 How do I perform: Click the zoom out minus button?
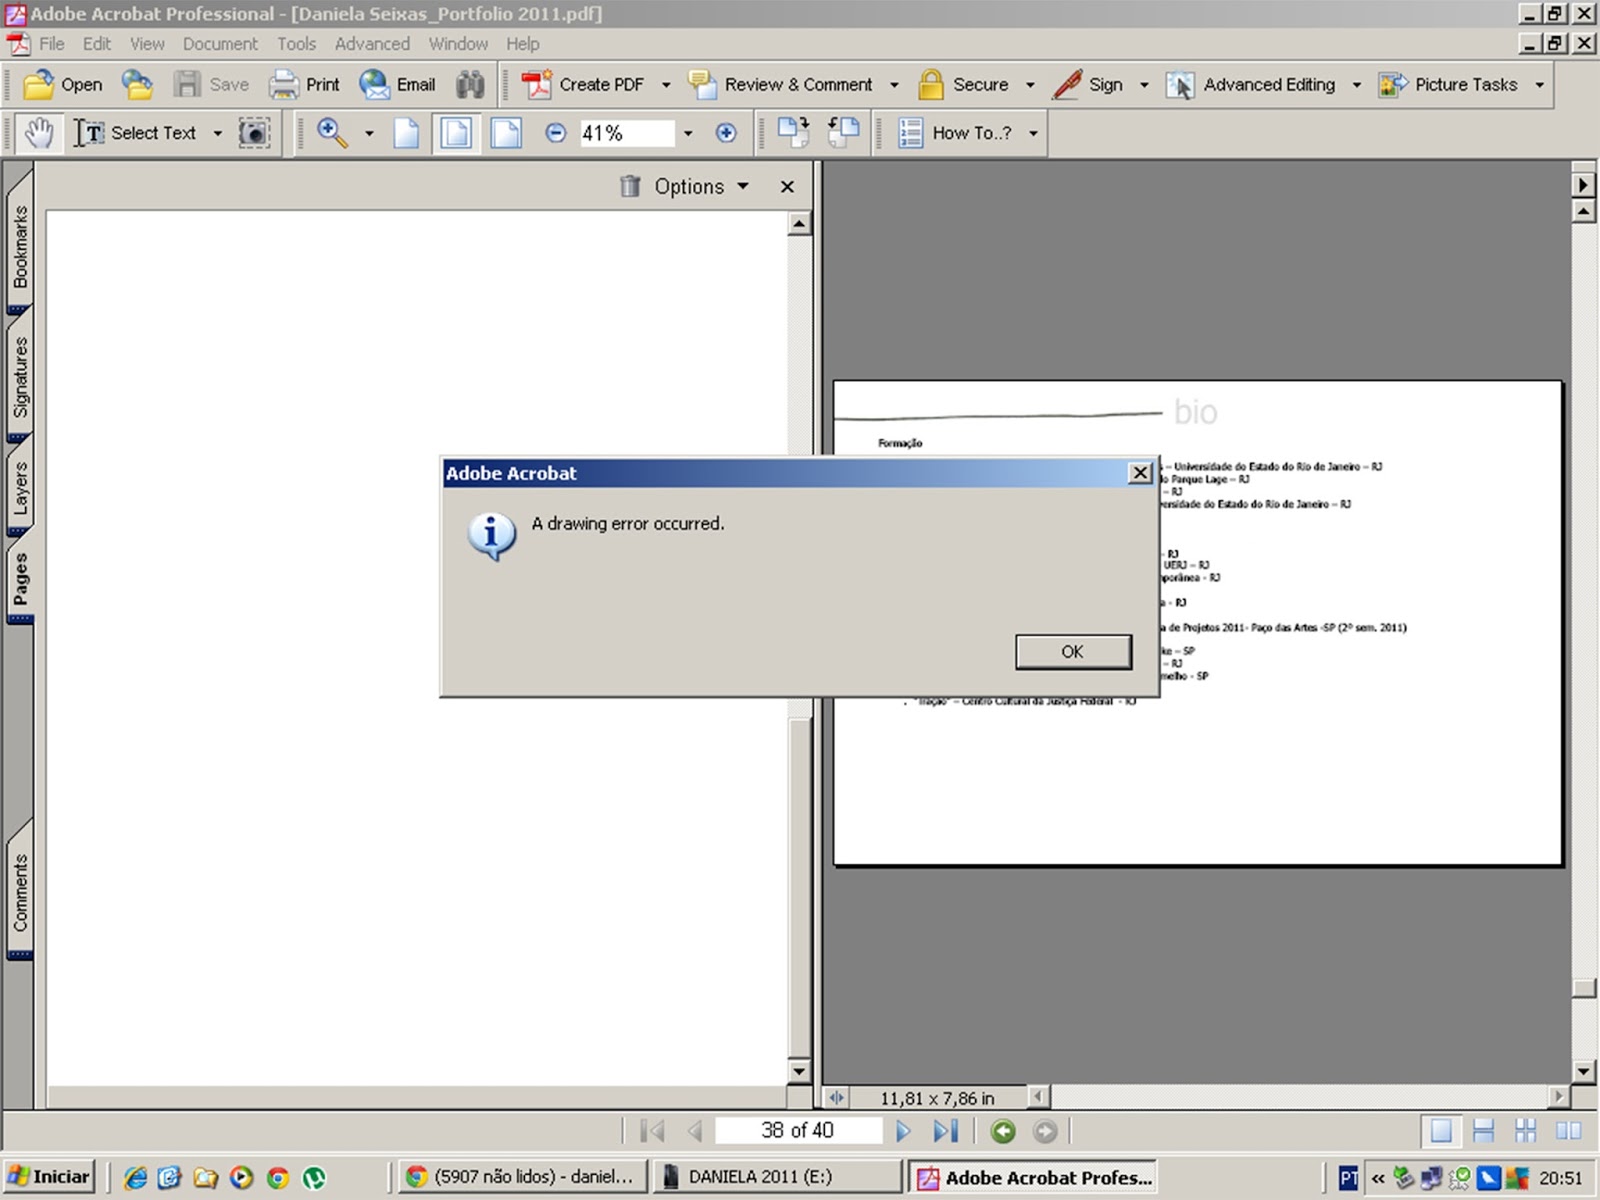click(556, 133)
